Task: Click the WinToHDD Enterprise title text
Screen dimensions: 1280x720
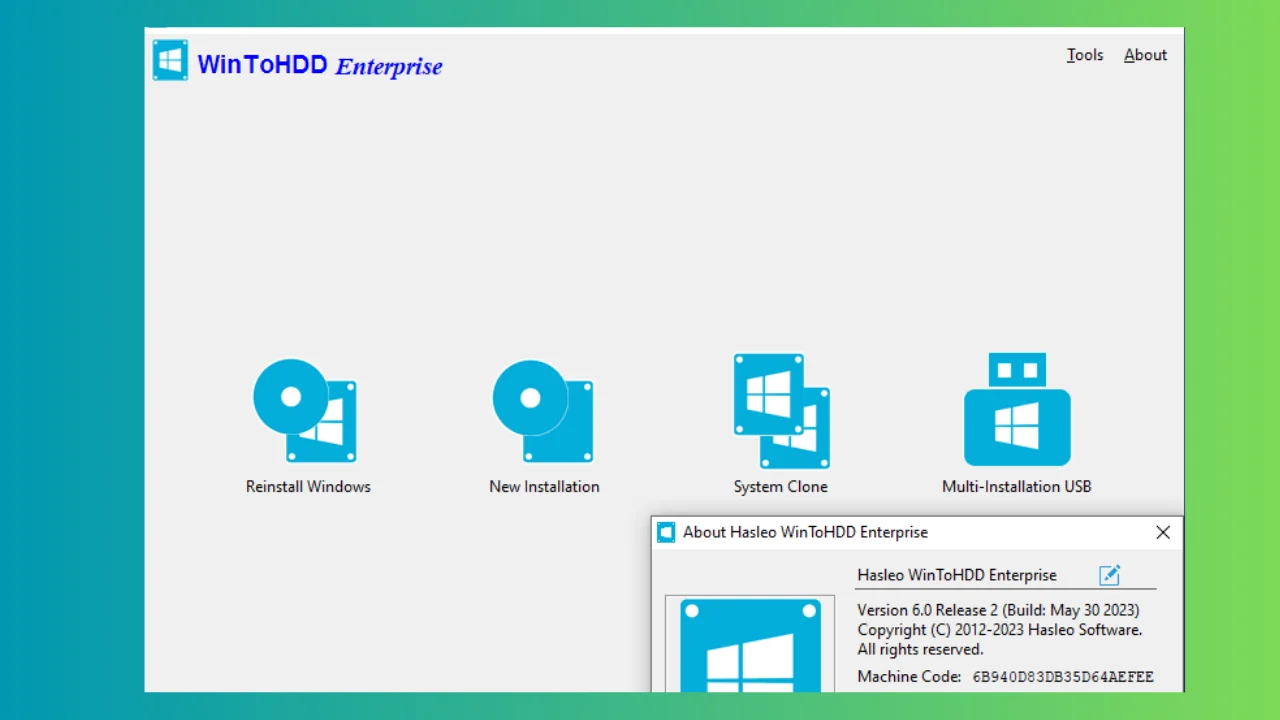Action: (320, 65)
